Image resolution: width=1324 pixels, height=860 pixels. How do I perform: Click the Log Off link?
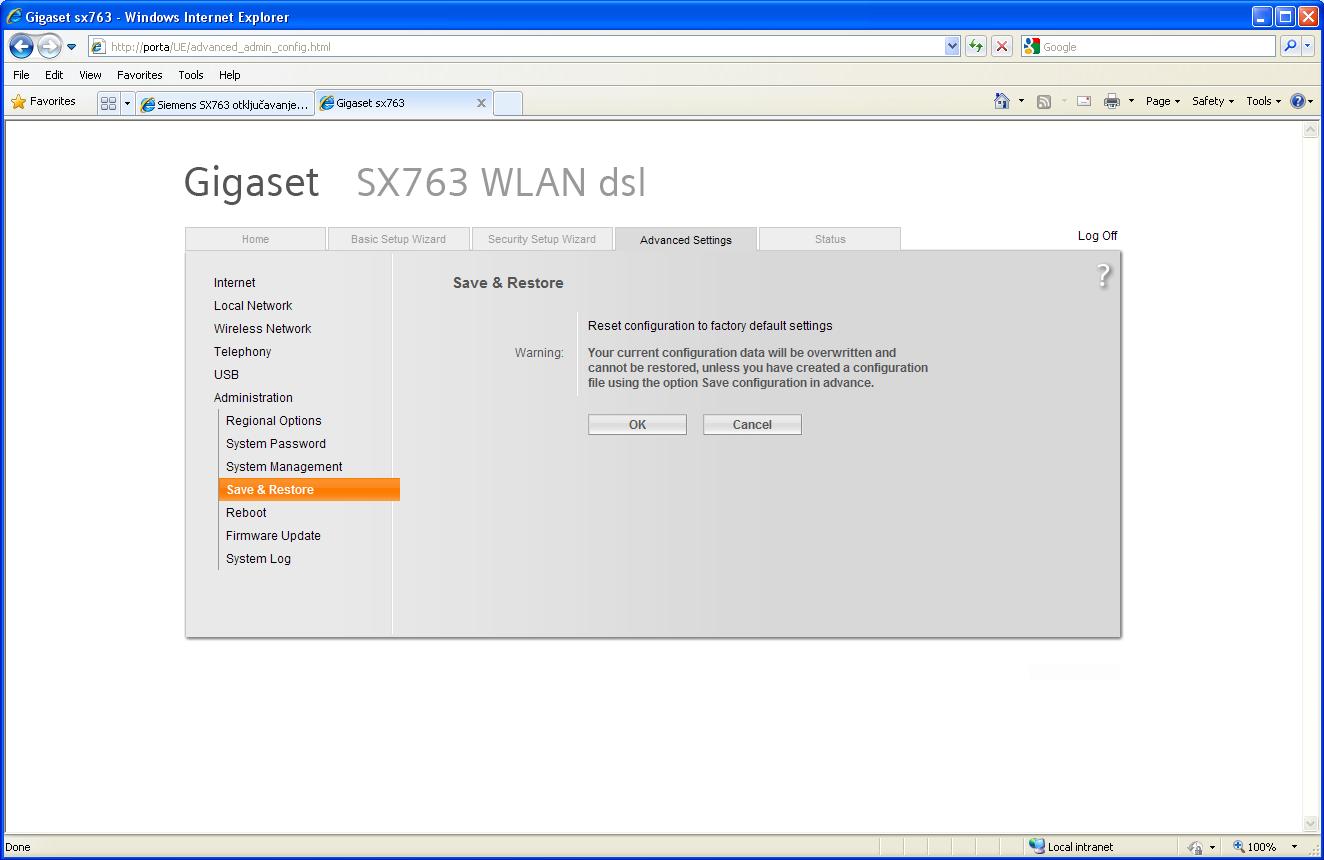click(x=1098, y=236)
